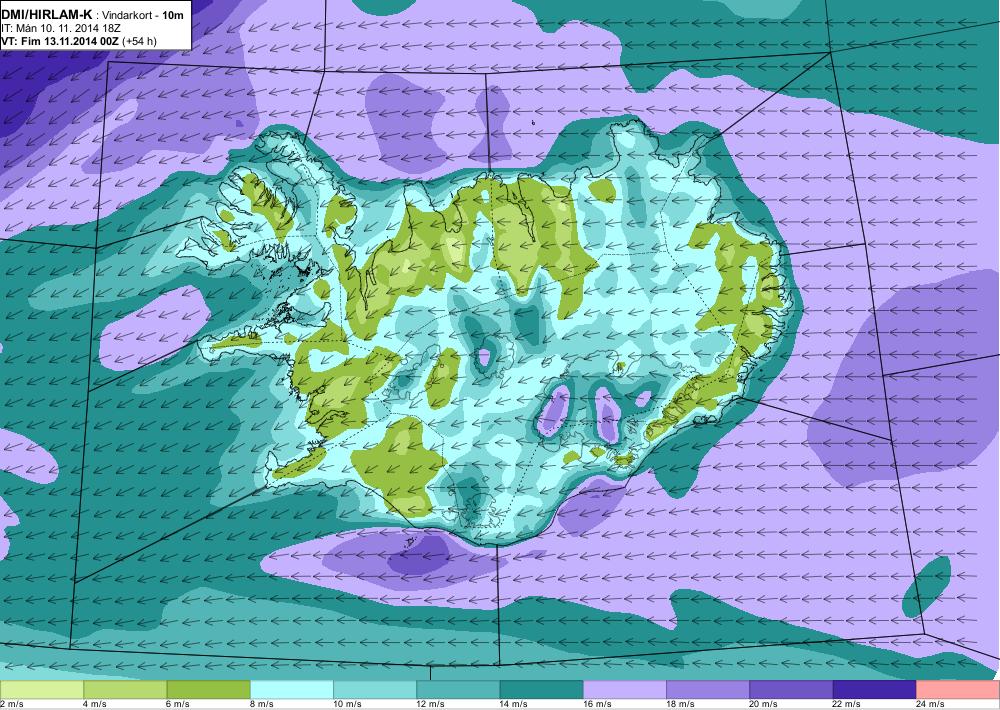The height and width of the screenshot is (710, 1000).
Task: Select the violet 20 m/s legend swatch
Action: pyautogui.click(x=791, y=690)
